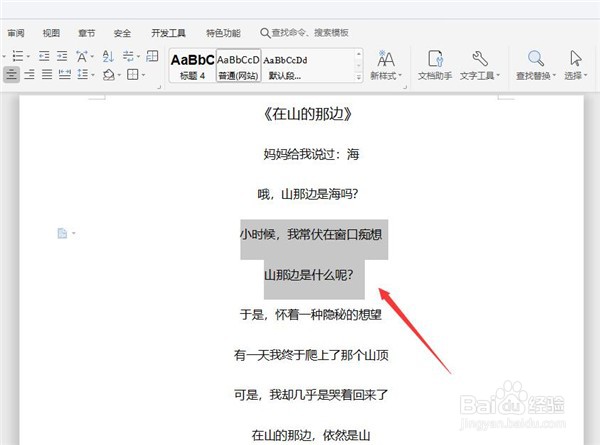600x445 pixels.
Task: Click line 可是，我却几乎是哭着回来了
Action: [x=311, y=394]
